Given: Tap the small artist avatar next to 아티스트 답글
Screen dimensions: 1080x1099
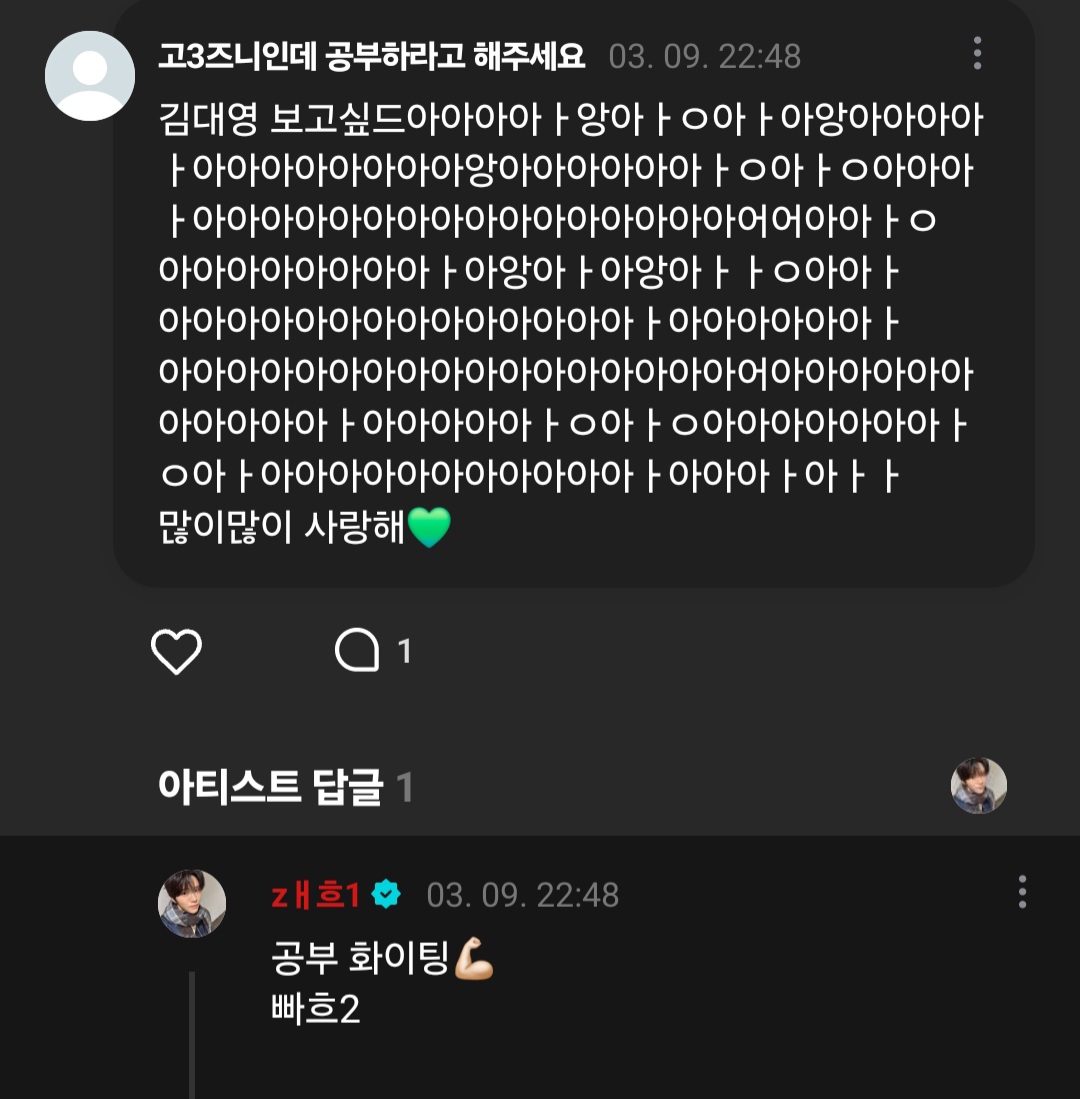Looking at the screenshot, I should tap(978, 786).
